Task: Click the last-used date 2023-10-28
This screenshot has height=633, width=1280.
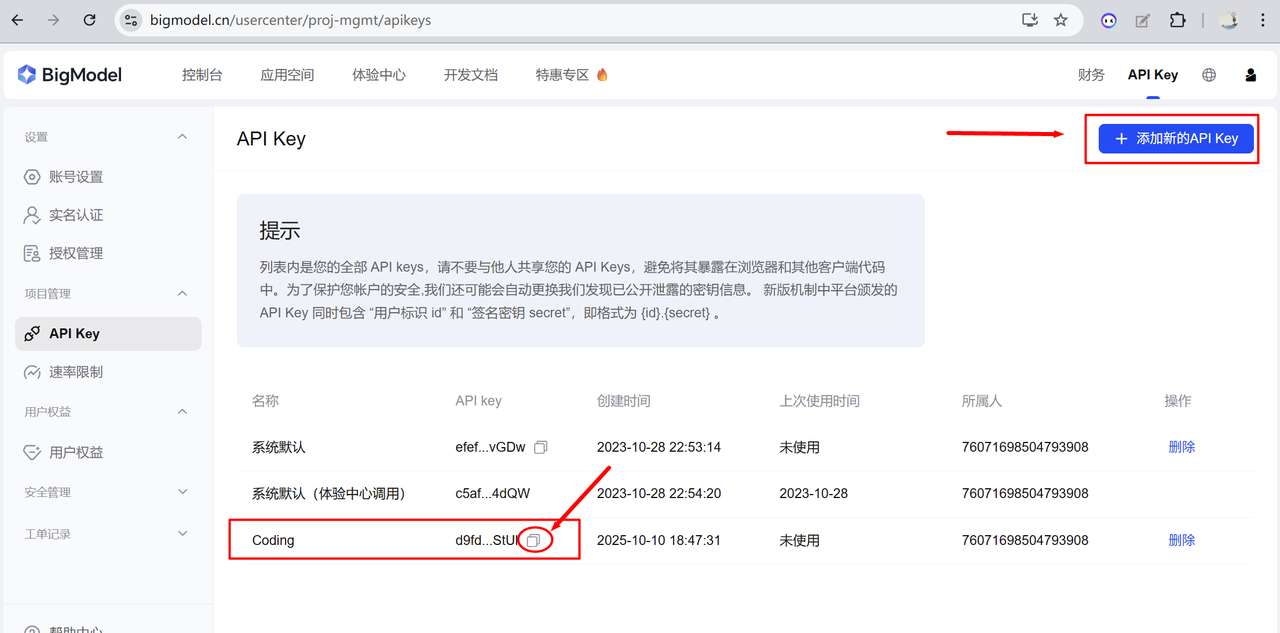Action: pos(814,493)
